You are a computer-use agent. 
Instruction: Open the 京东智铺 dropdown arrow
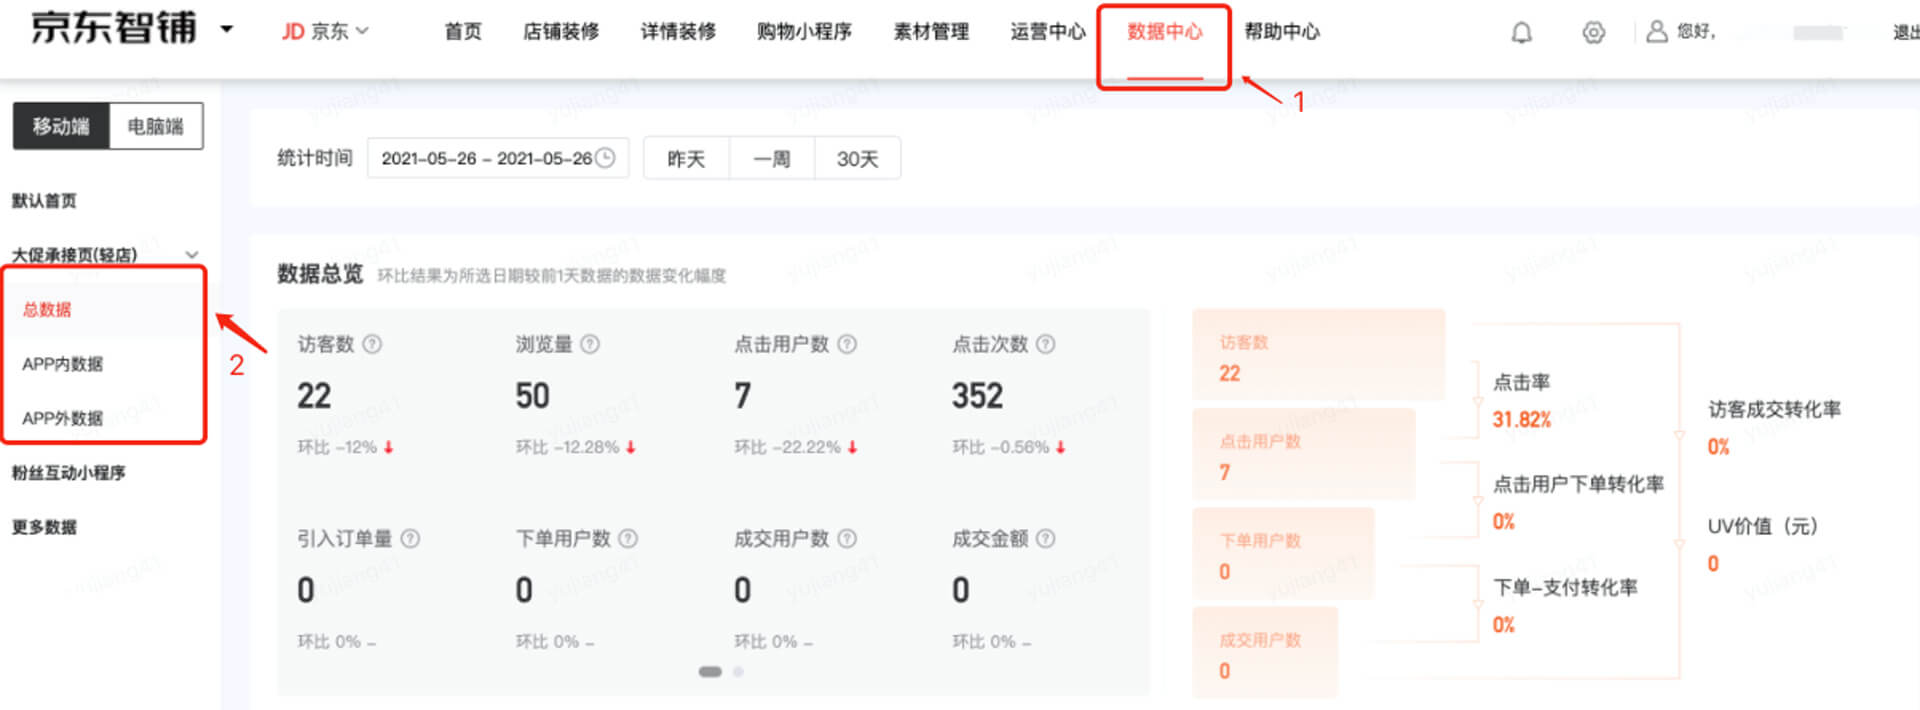point(227,29)
